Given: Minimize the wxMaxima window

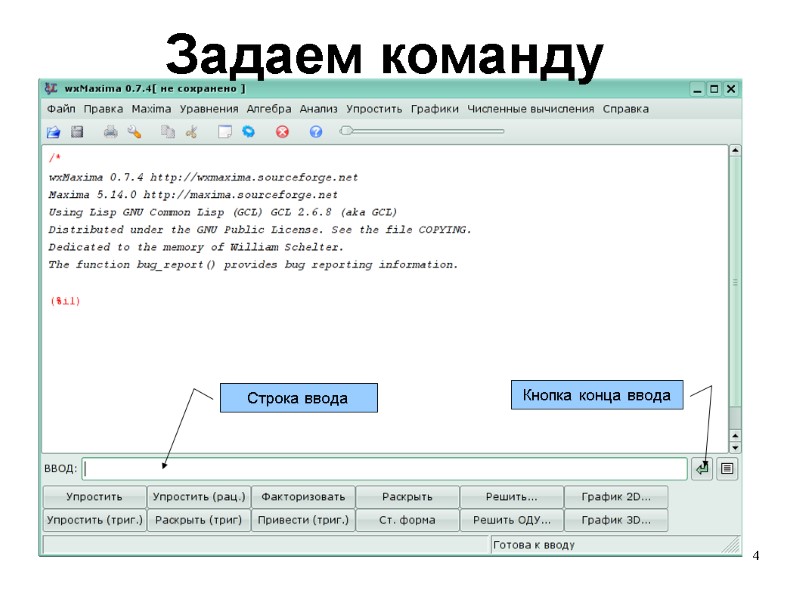Looking at the screenshot, I should 697,89.
